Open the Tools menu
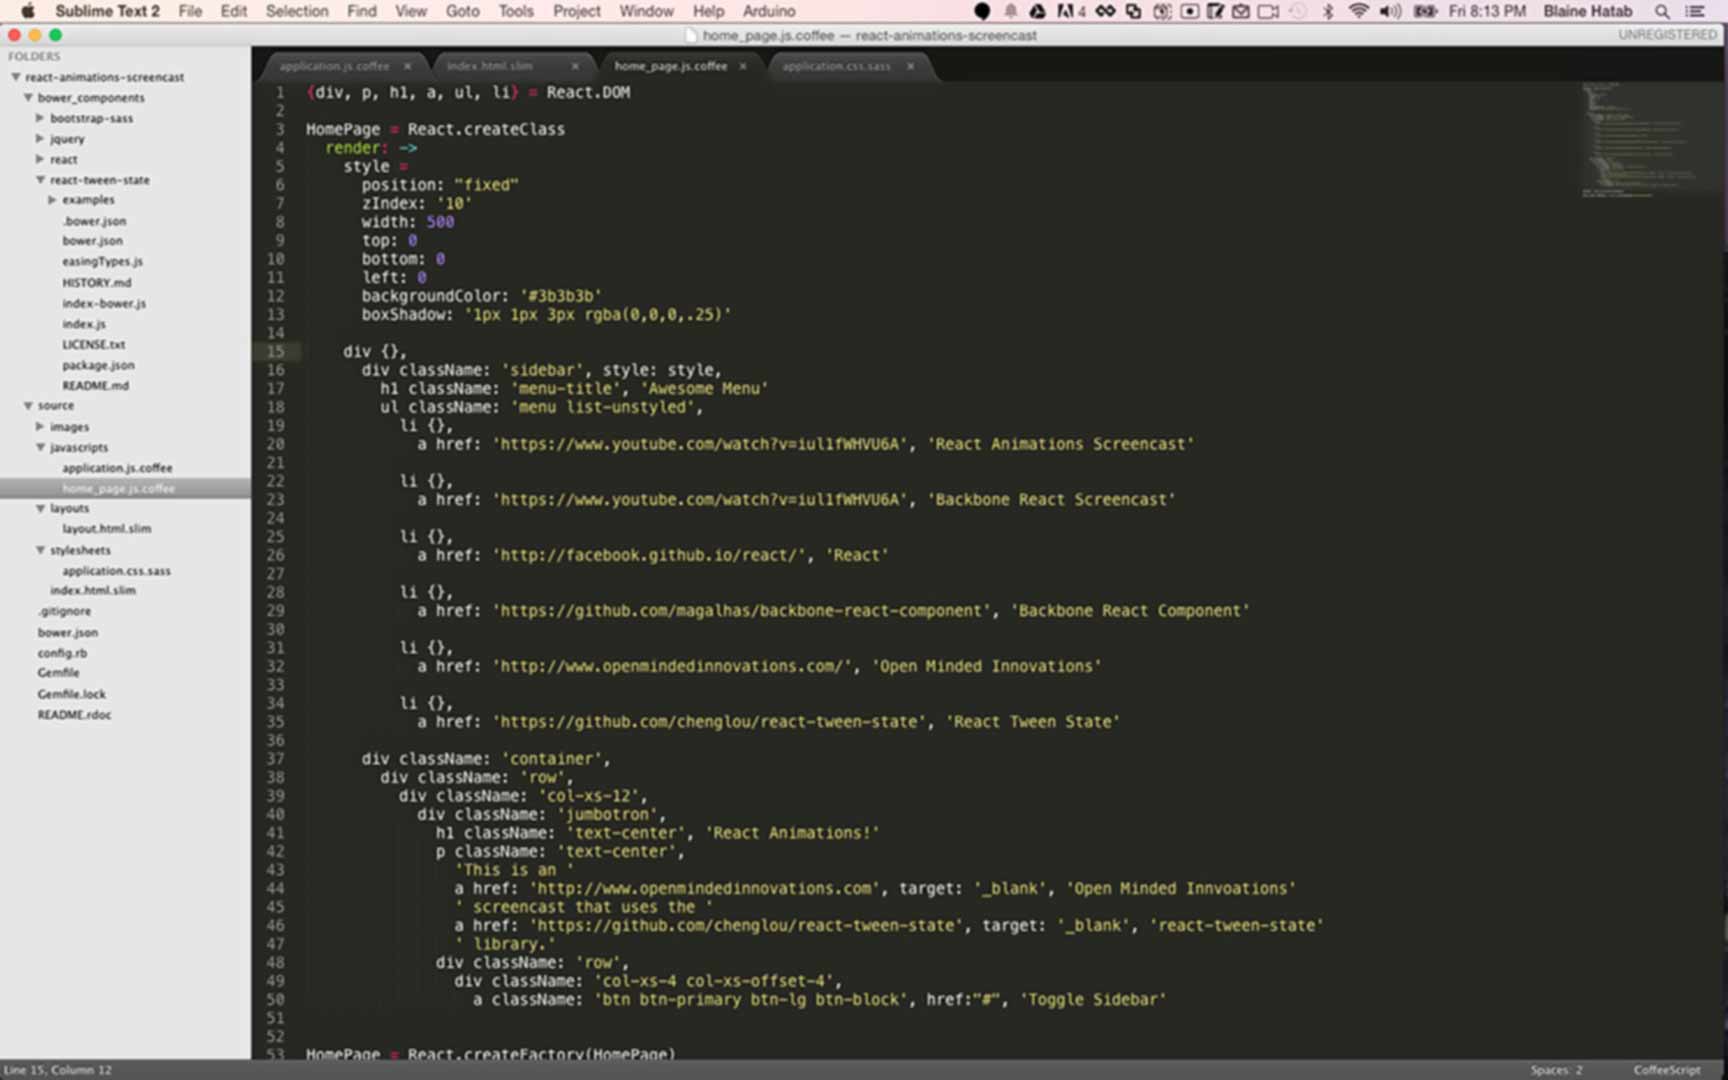This screenshot has width=1728, height=1080. (516, 11)
